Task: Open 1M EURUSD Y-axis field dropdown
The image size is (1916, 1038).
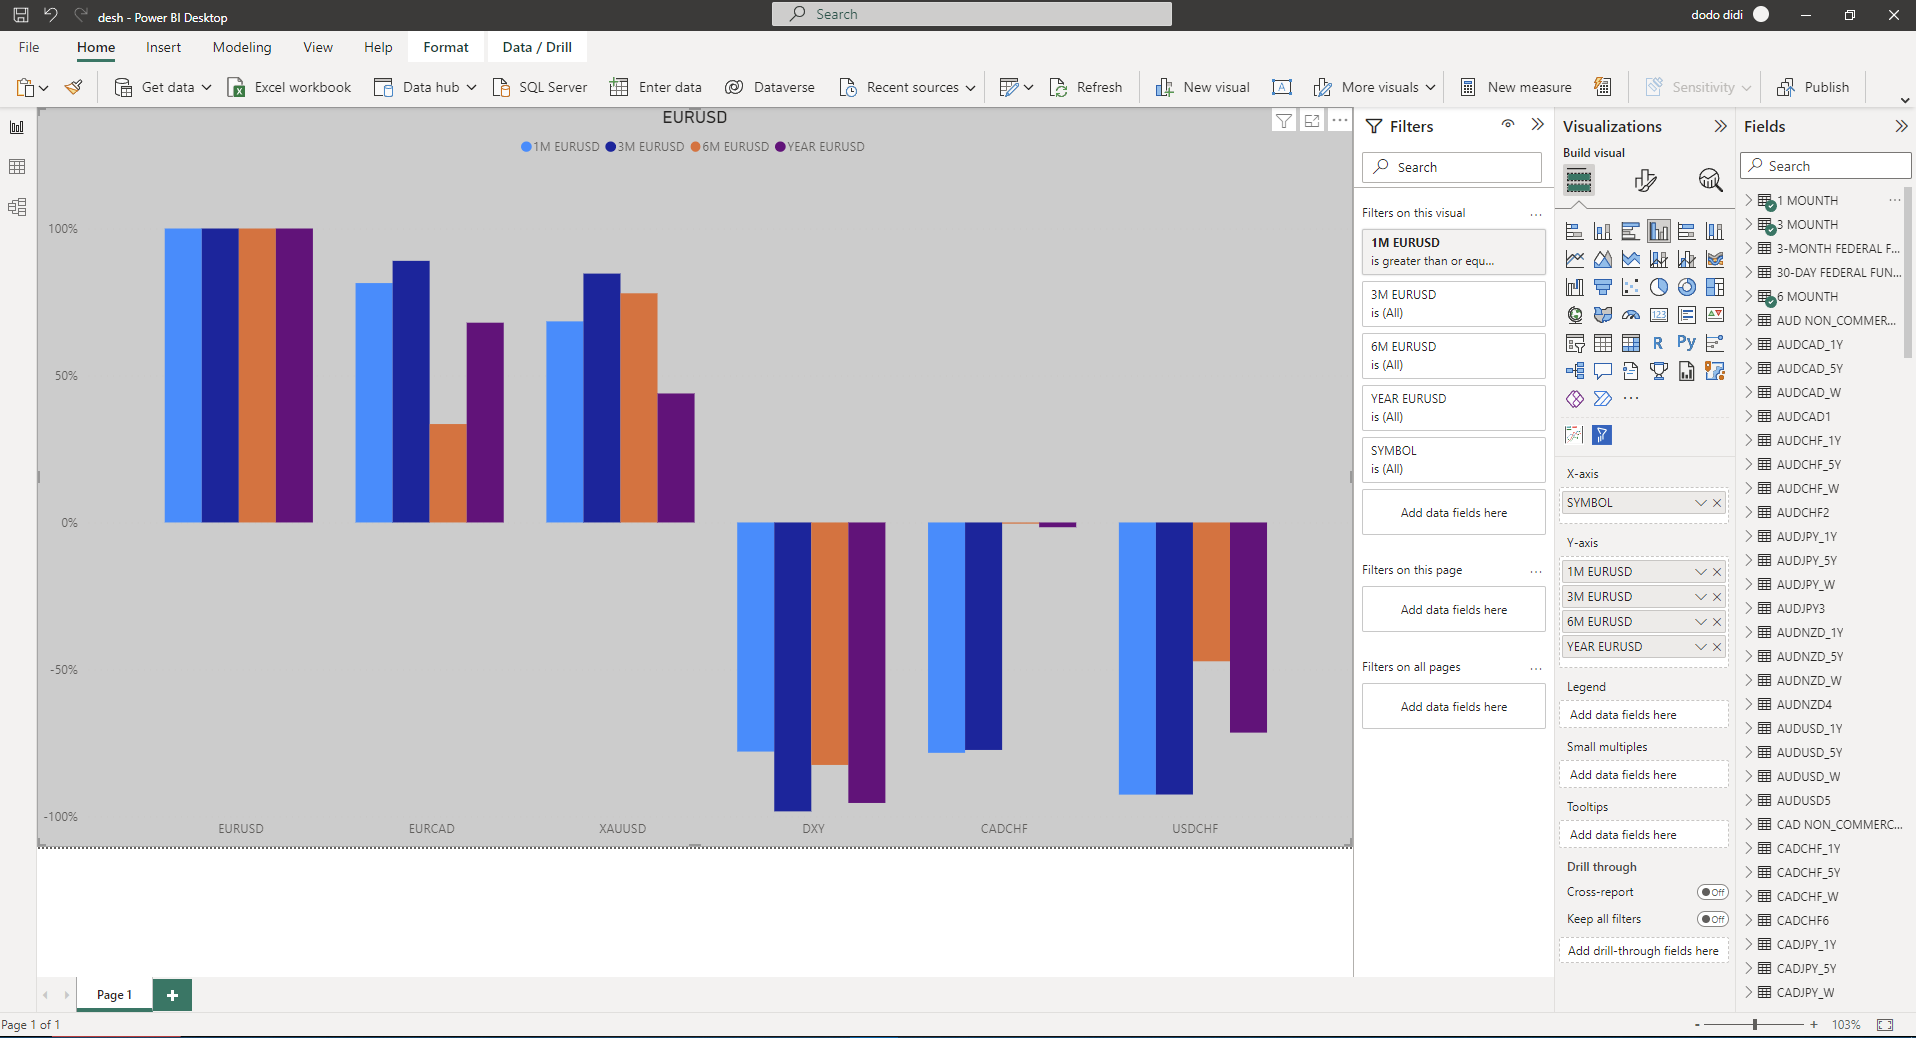Action: pyautogui.click(x=1700, y=572)
